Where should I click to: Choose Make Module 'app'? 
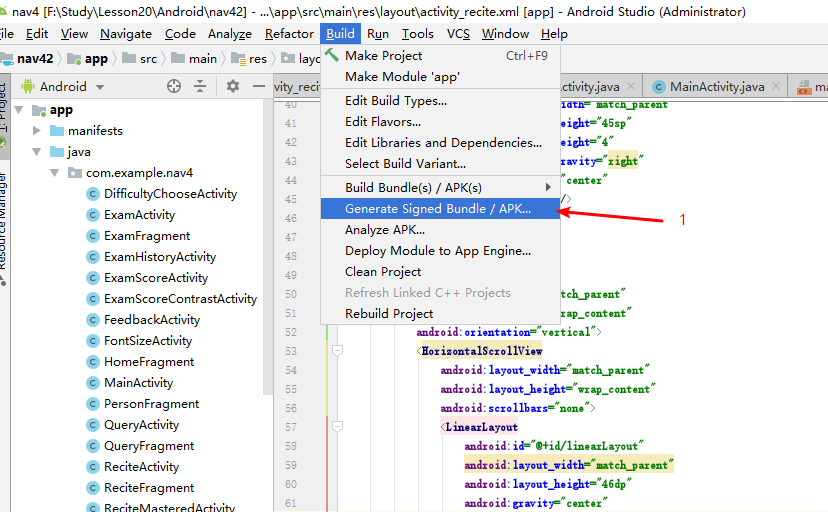(x=440, y=77)
